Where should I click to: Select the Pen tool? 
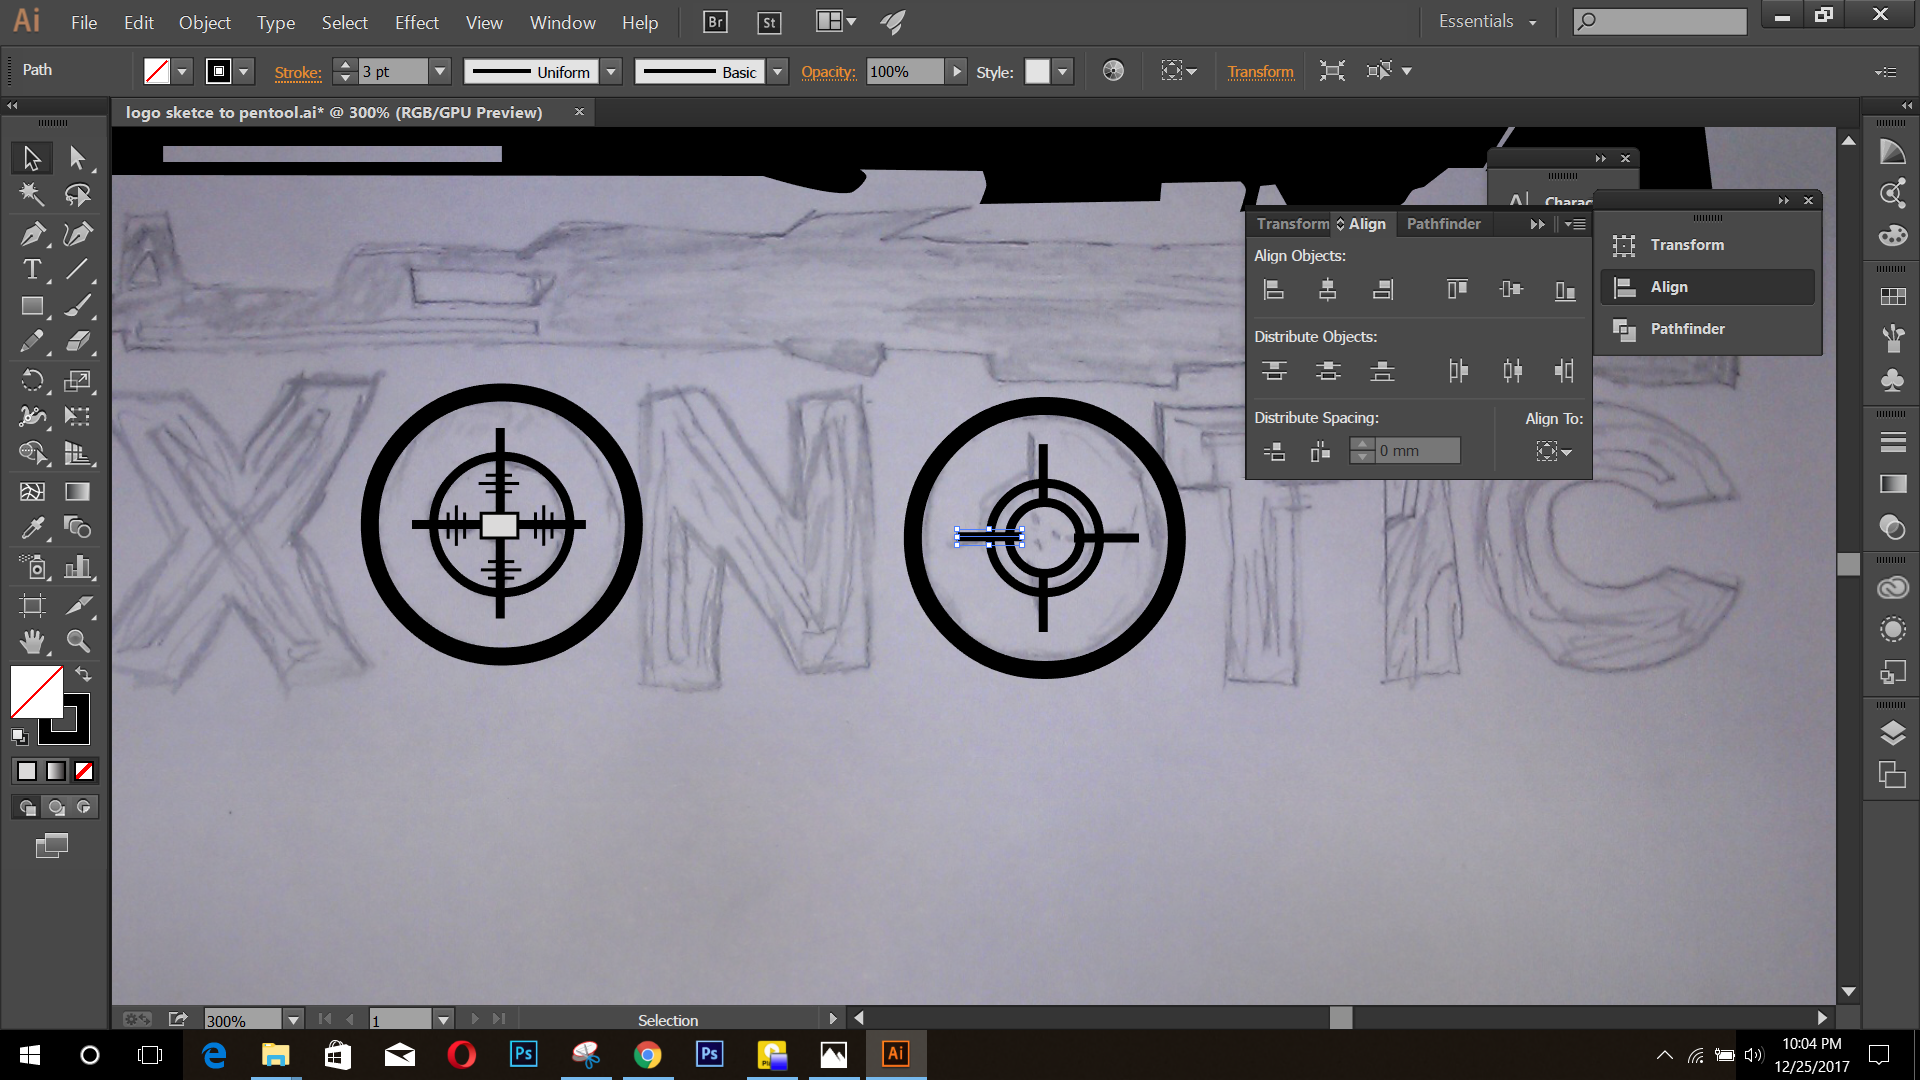[32, 233]
